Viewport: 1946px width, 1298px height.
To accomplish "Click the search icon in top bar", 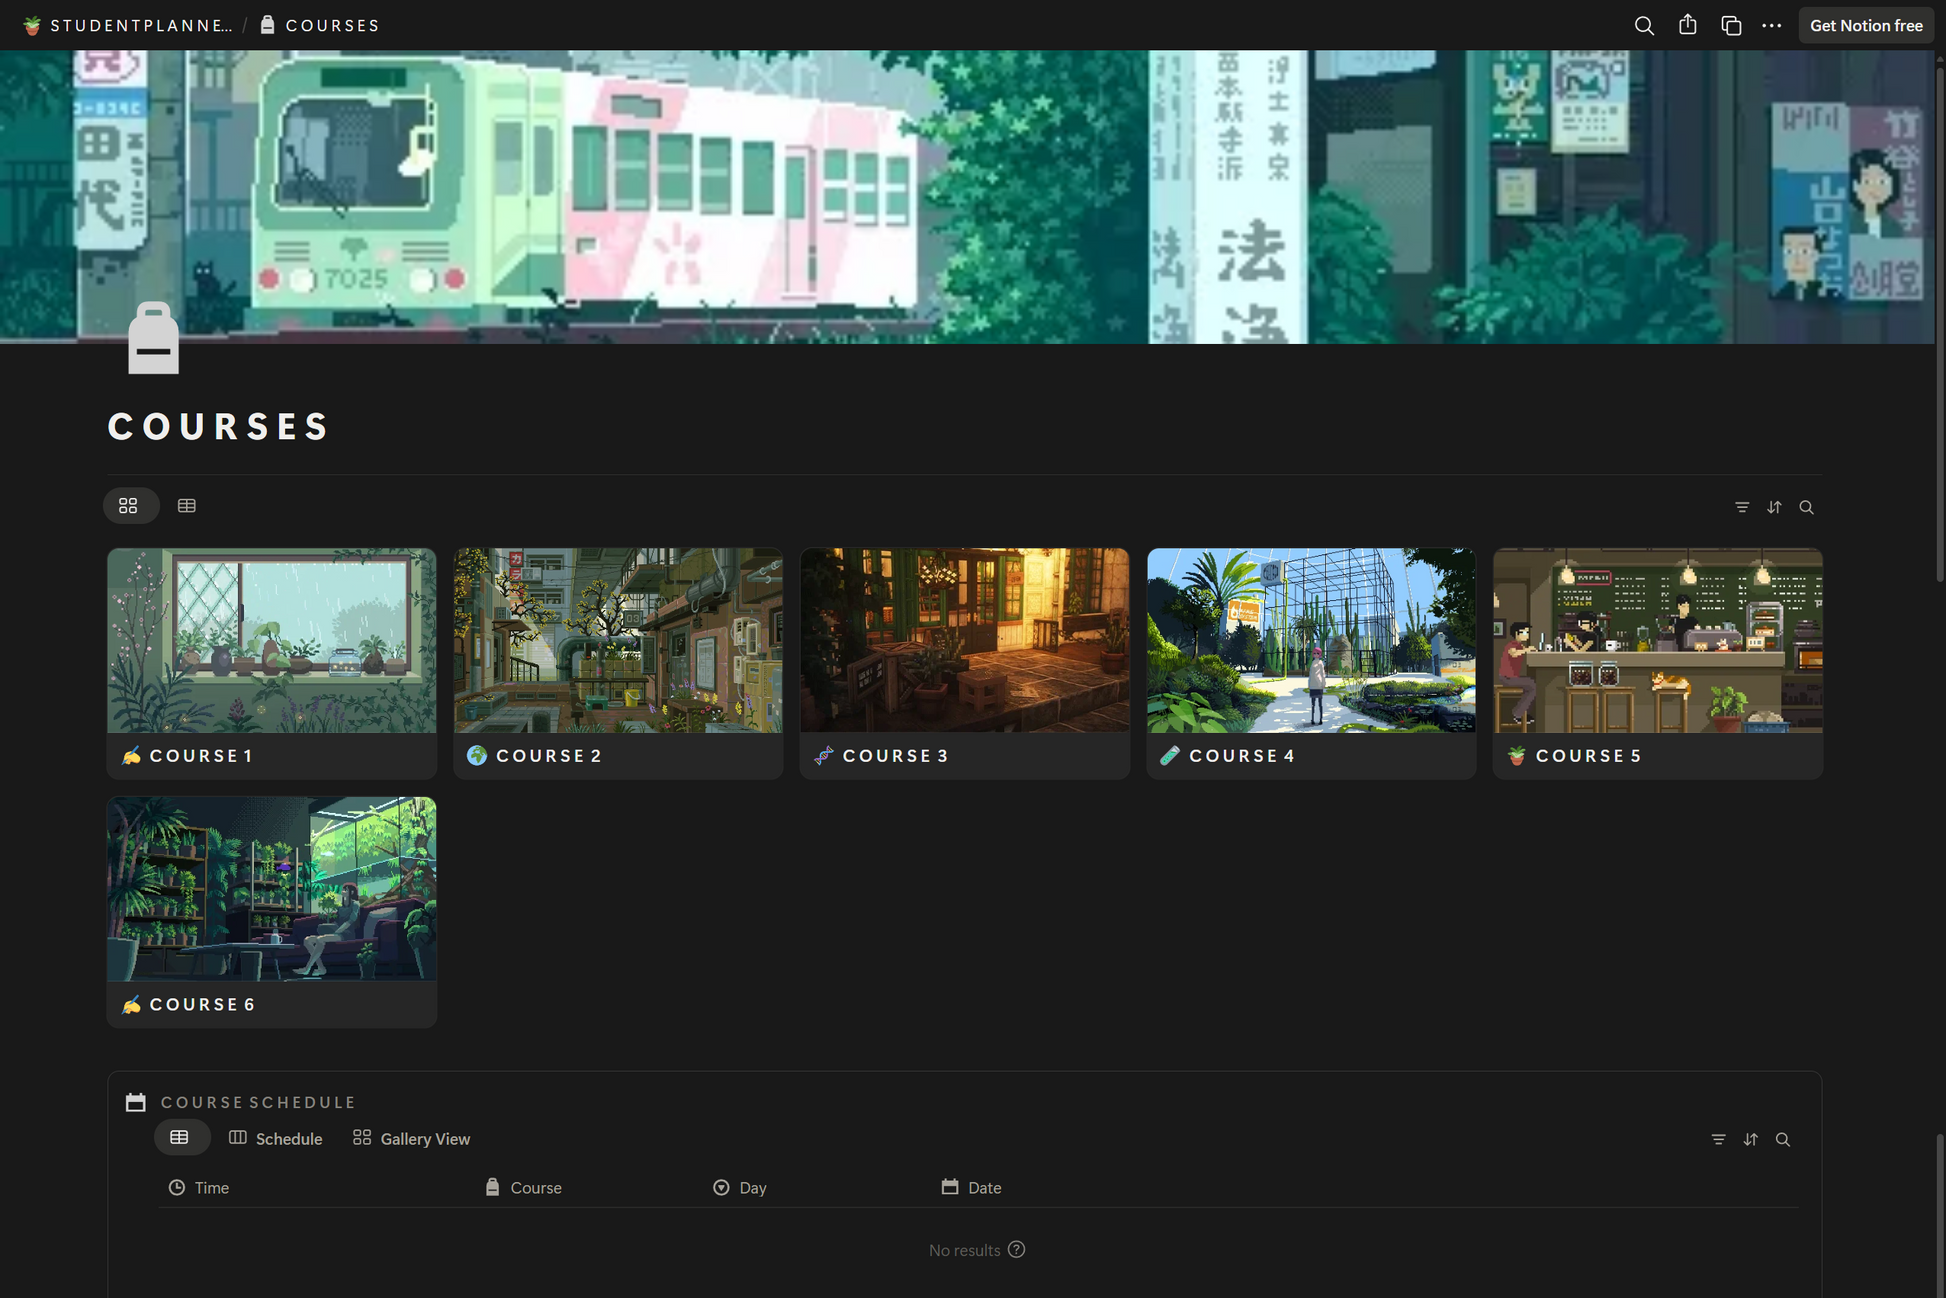I will (x=1643, y=25).
